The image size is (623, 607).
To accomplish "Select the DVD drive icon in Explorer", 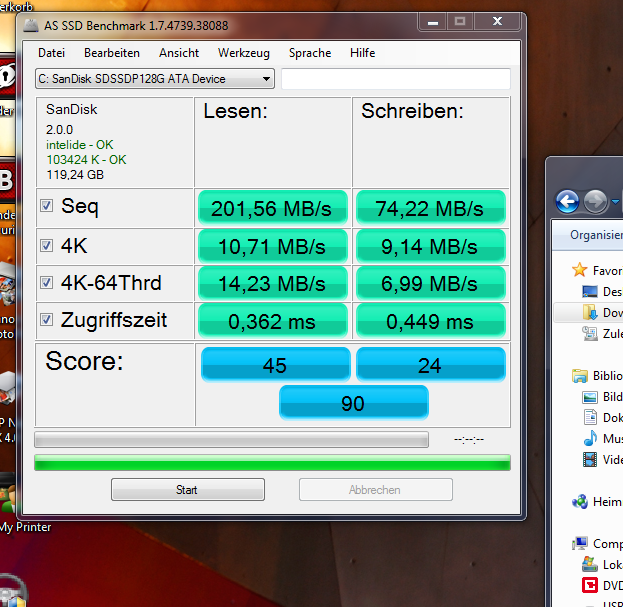I will point(590,585).
